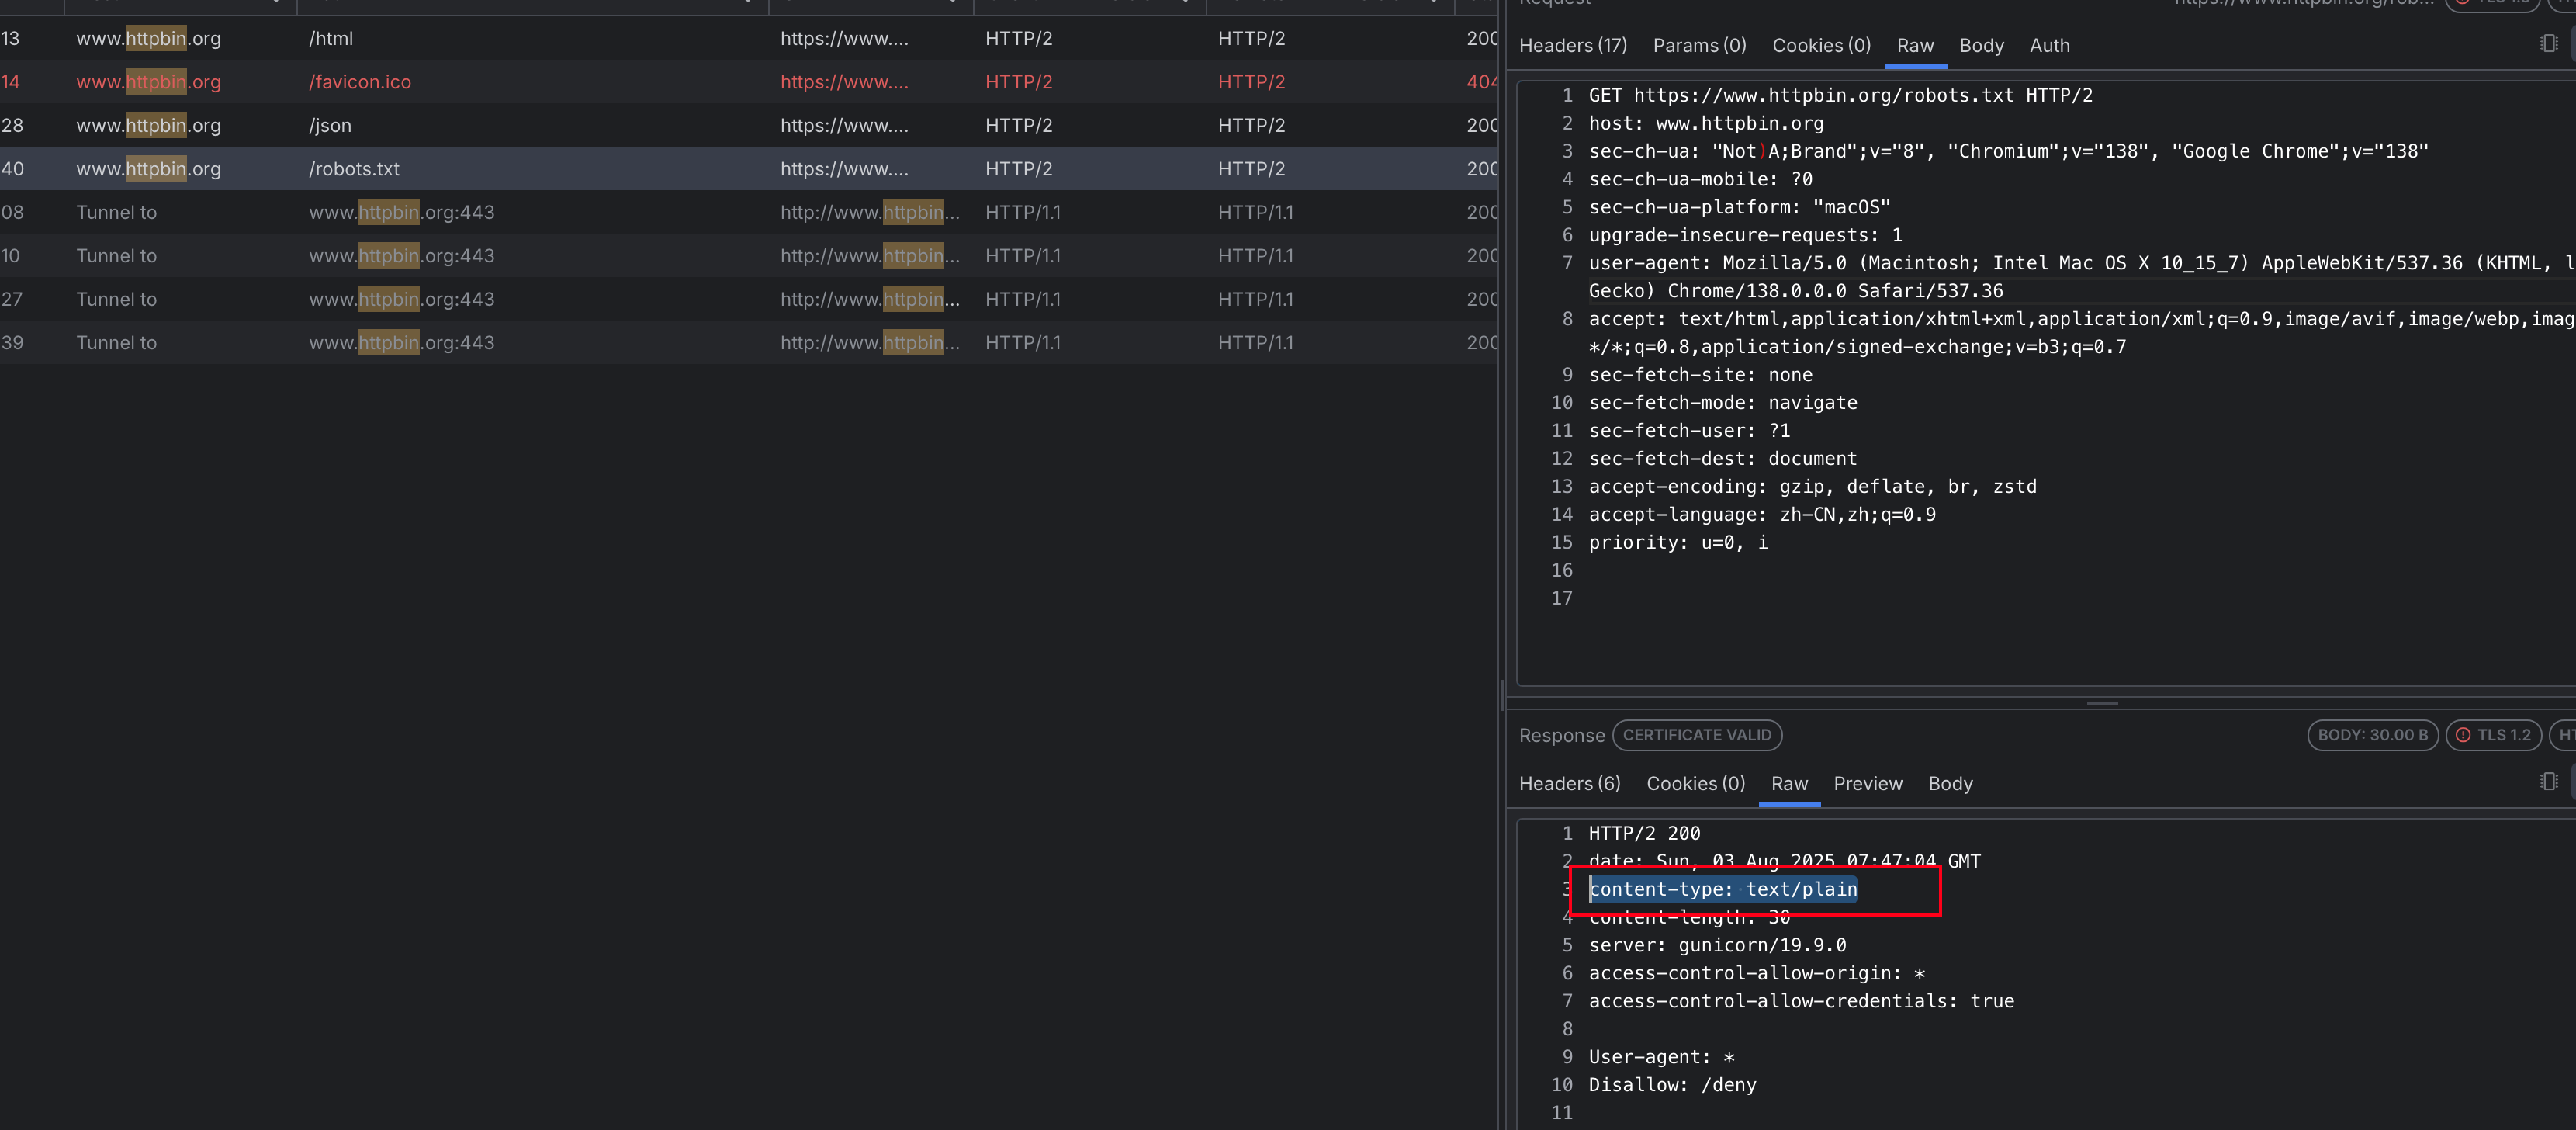Click the BODY: 30.00 B badge
The image size is (2576, 1130).
(x=2371, y=735)
